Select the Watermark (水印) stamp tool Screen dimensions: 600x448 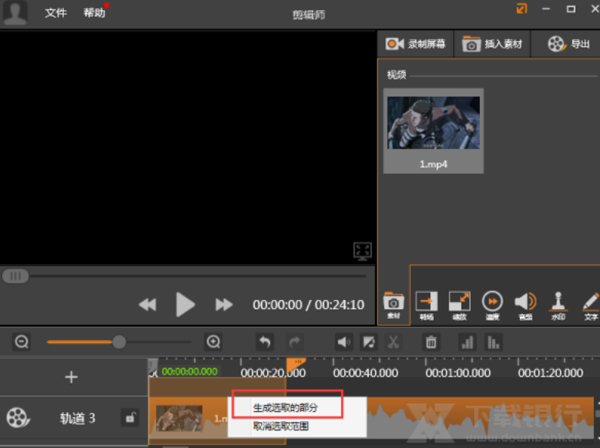pyautogui.click(x=558, y=303)
